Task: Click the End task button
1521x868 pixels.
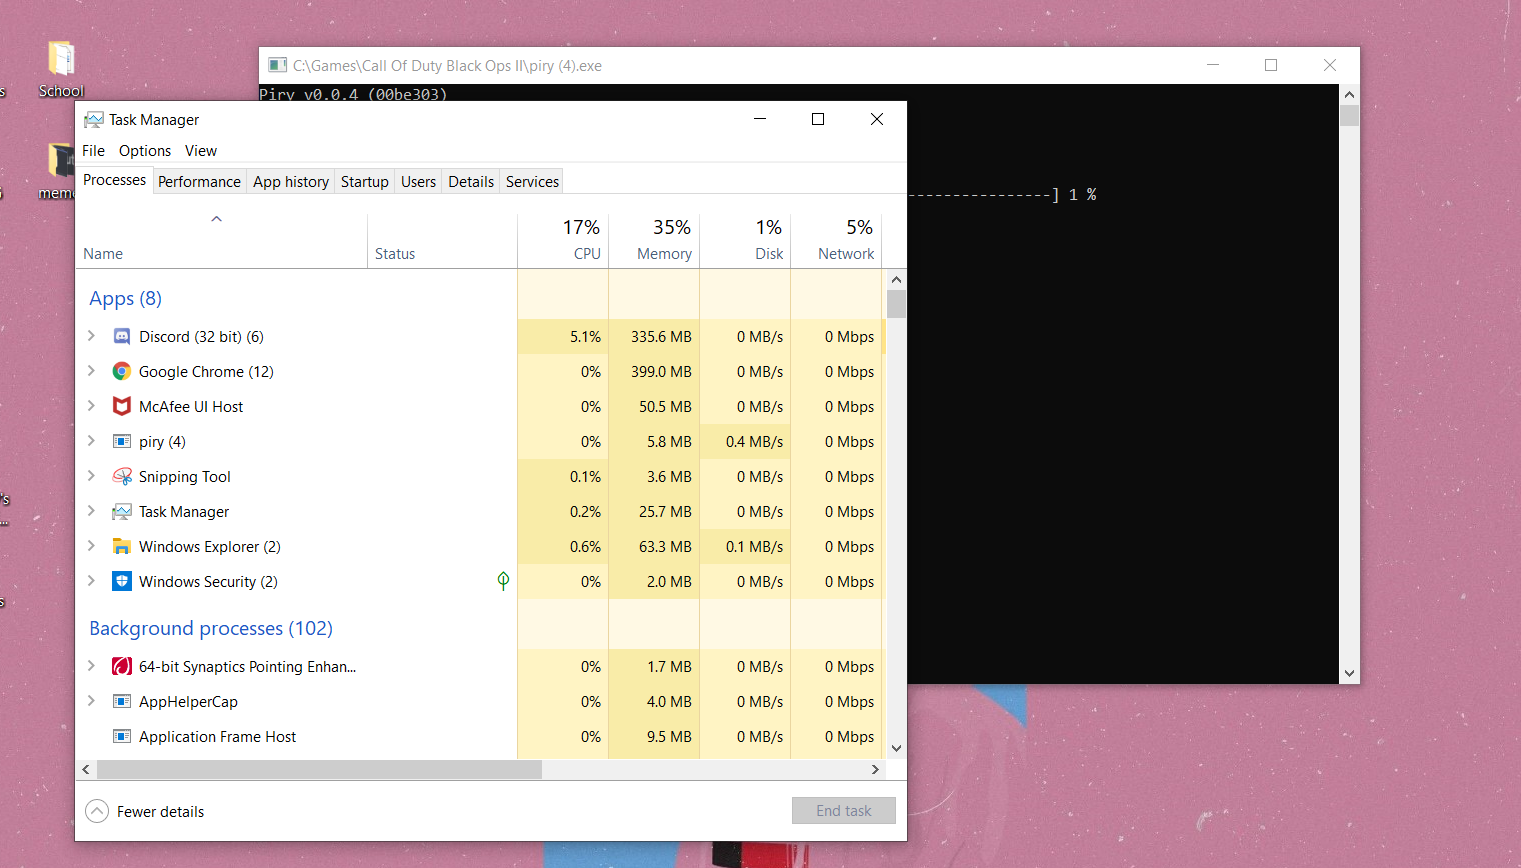Action: 843,811
